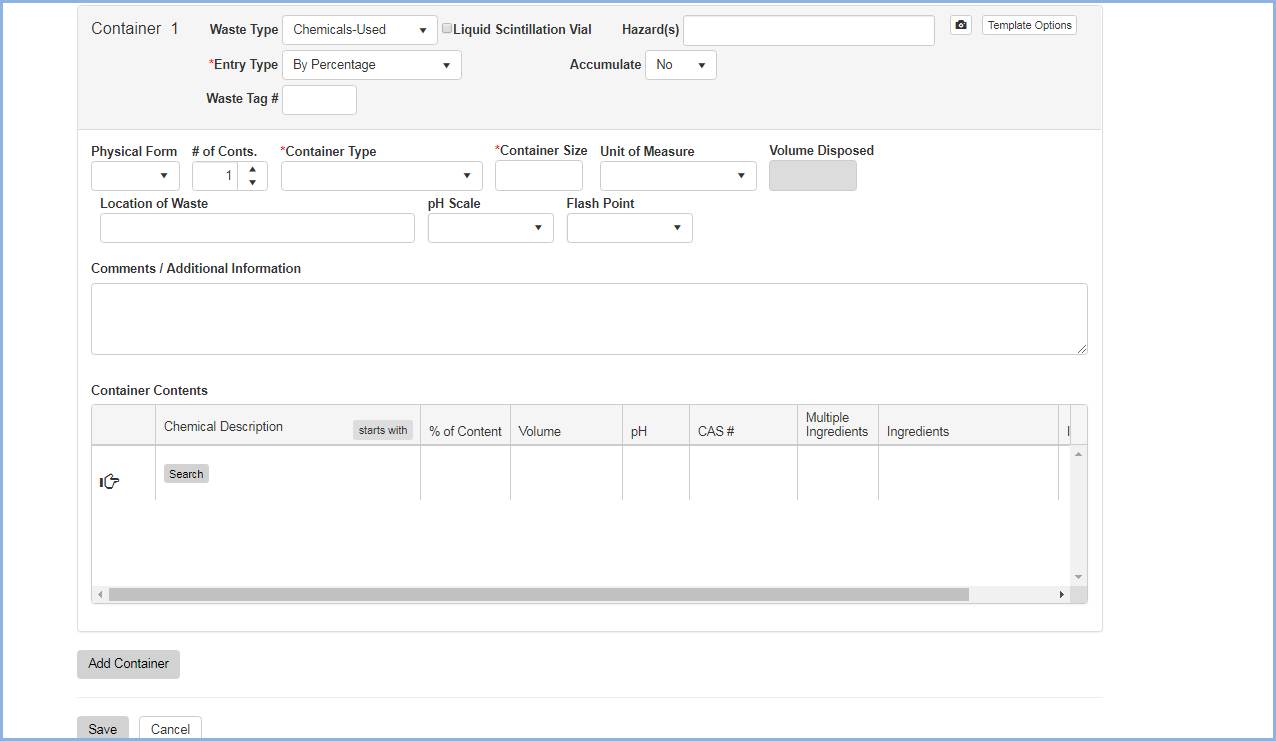Open the Waste Type dropdown
This screenshot has width=1276, height=741.
pos(360,30)
